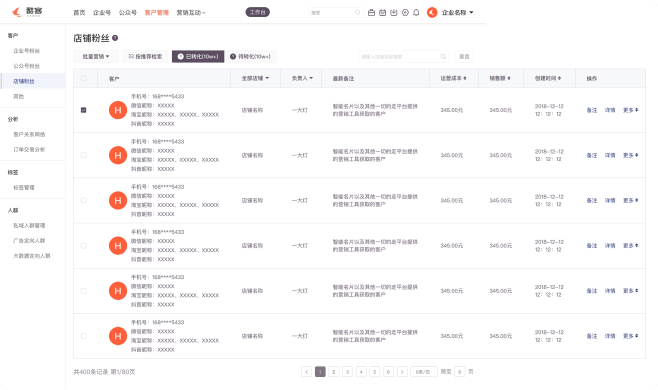658x390 pixels.
Task: Focus the store name search field
Action: (403, 57)
